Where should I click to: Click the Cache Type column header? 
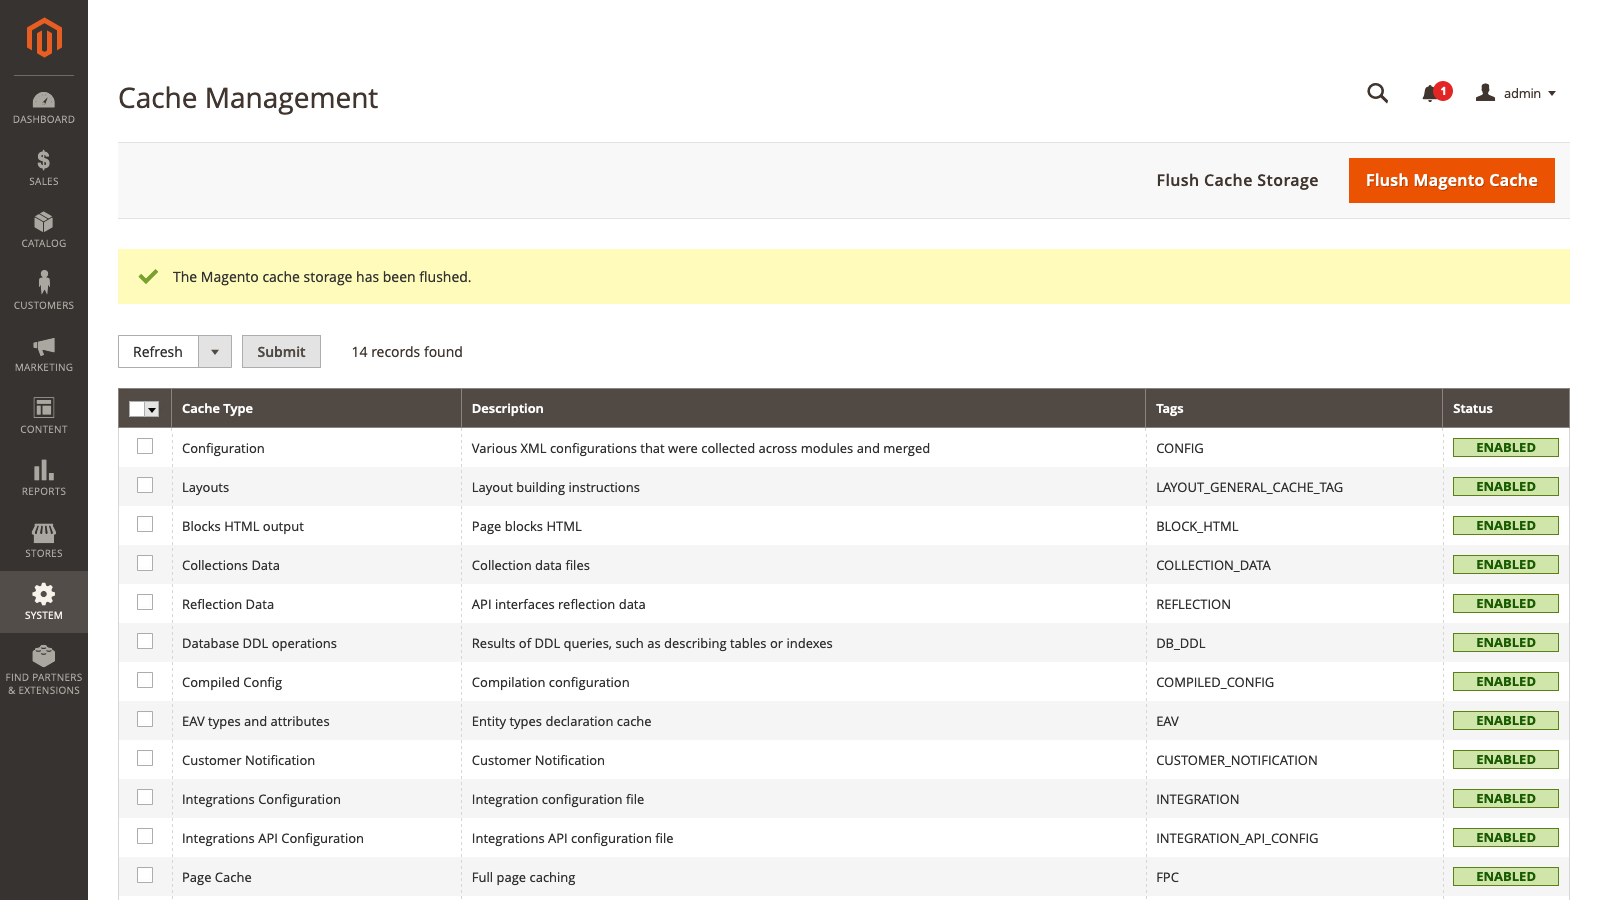(x=316, y=408)
